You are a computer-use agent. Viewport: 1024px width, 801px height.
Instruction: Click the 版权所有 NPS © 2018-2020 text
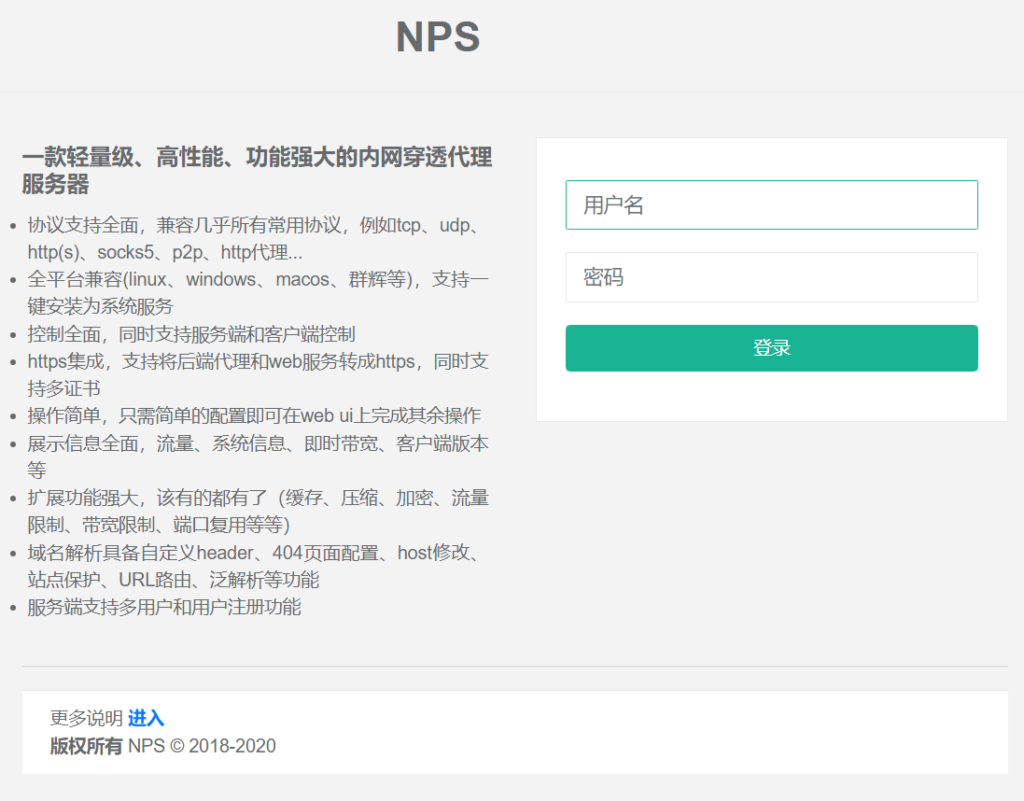[163, 746]
